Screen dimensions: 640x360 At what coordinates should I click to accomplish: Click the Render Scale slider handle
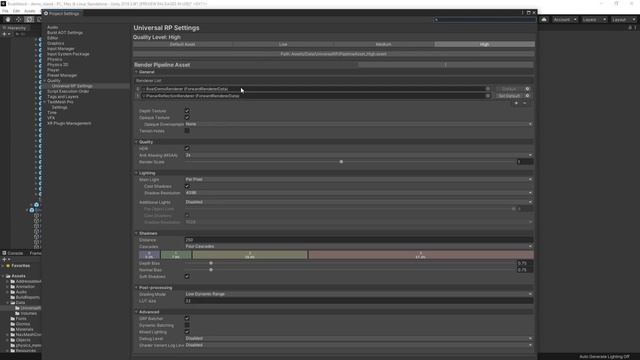tap(341, 162)
